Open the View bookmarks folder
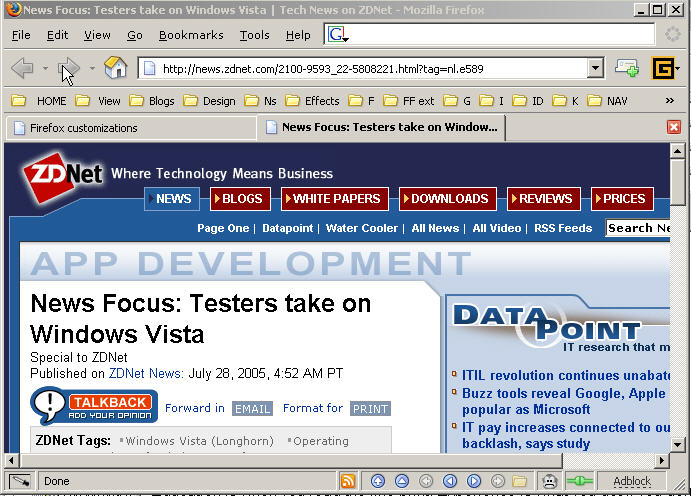The width and height of the screenshot is (691, 496). (x=97, y=101)
